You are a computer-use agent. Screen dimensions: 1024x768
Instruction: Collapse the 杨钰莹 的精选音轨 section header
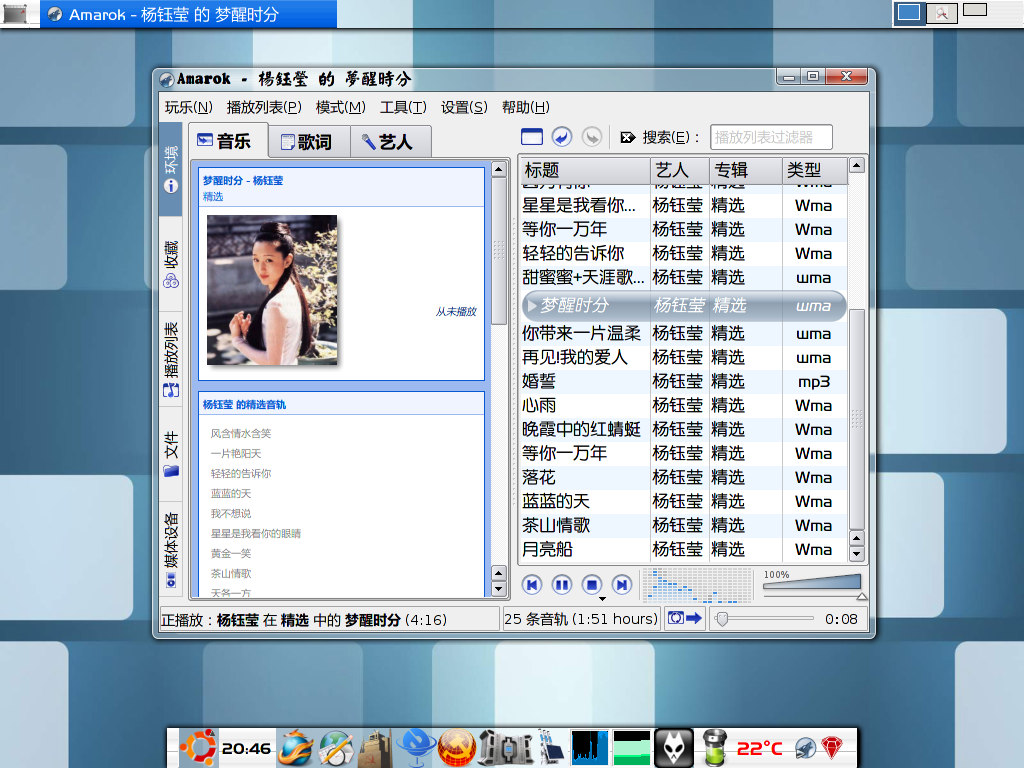tap(342, 404)
